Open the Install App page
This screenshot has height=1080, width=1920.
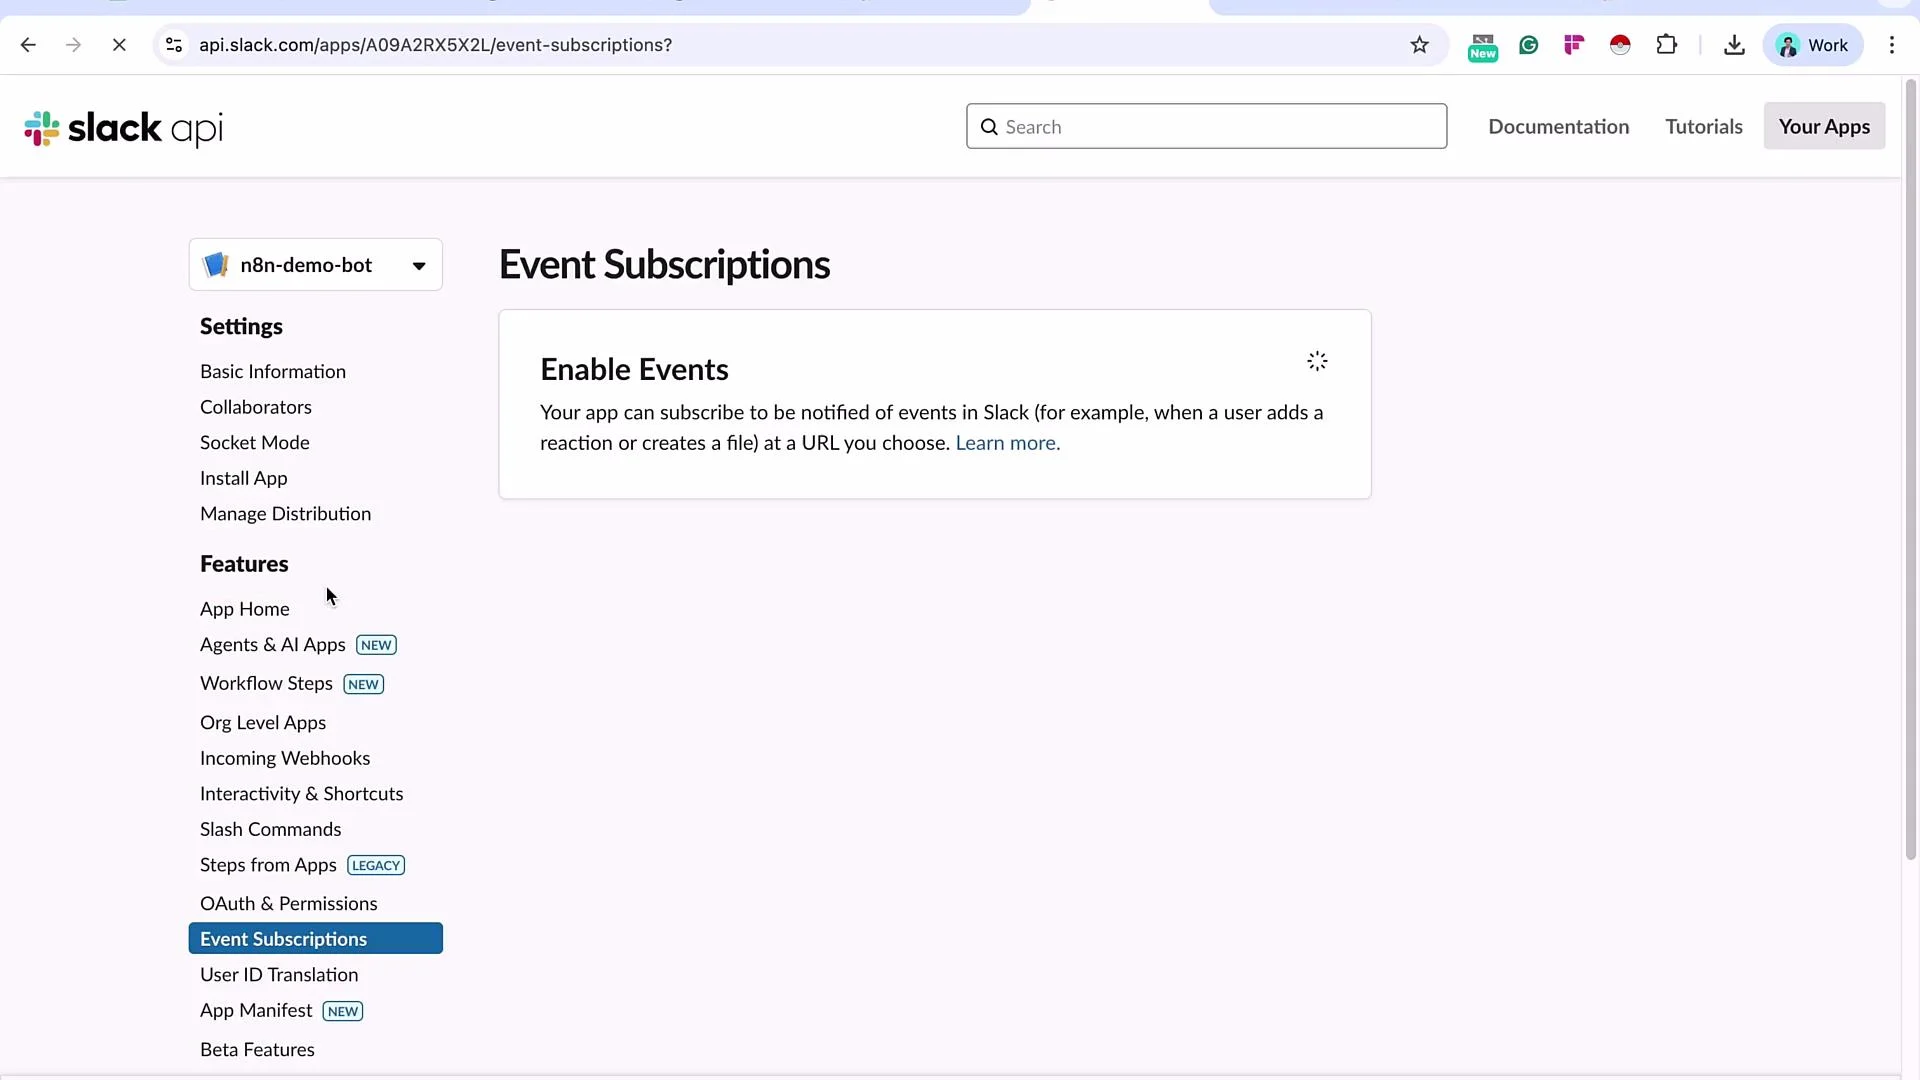pos(244,479)
